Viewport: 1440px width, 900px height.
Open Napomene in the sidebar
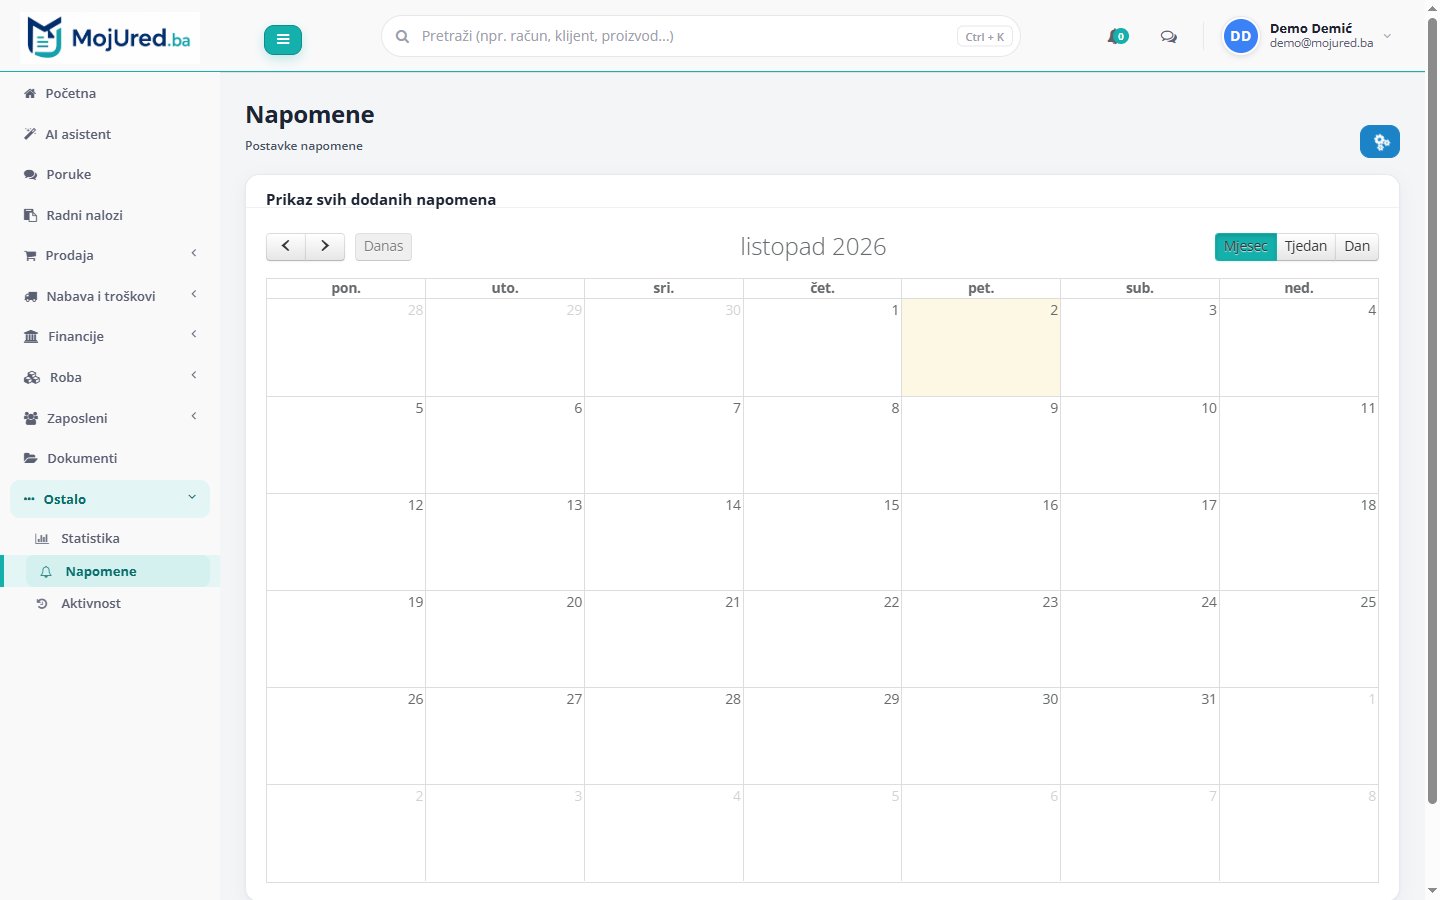pyautogui.click(x=118, y=571)
